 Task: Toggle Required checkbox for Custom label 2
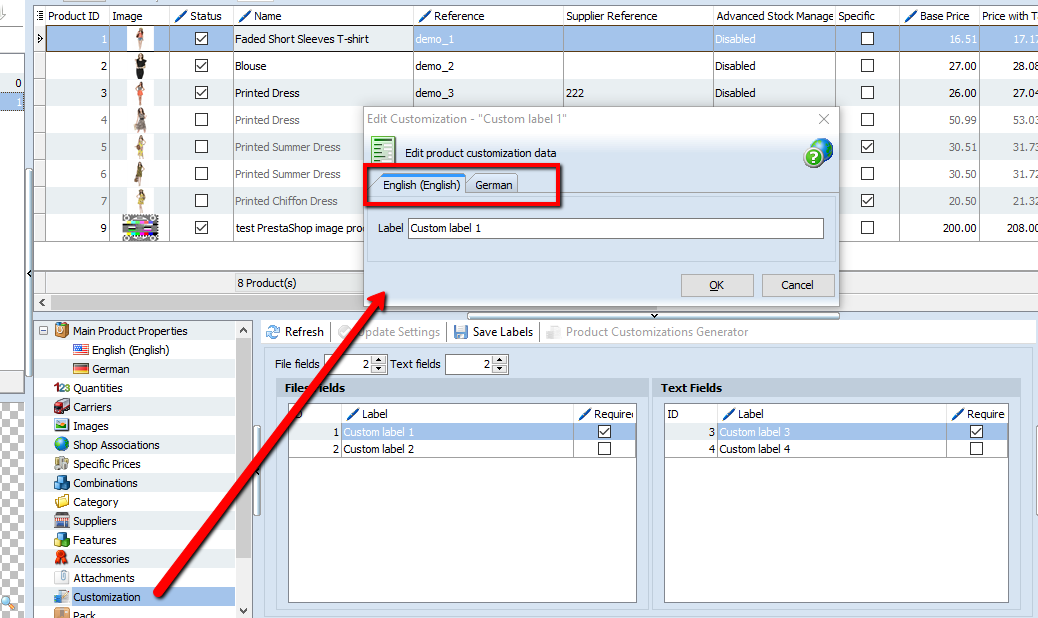coord(604,449)
